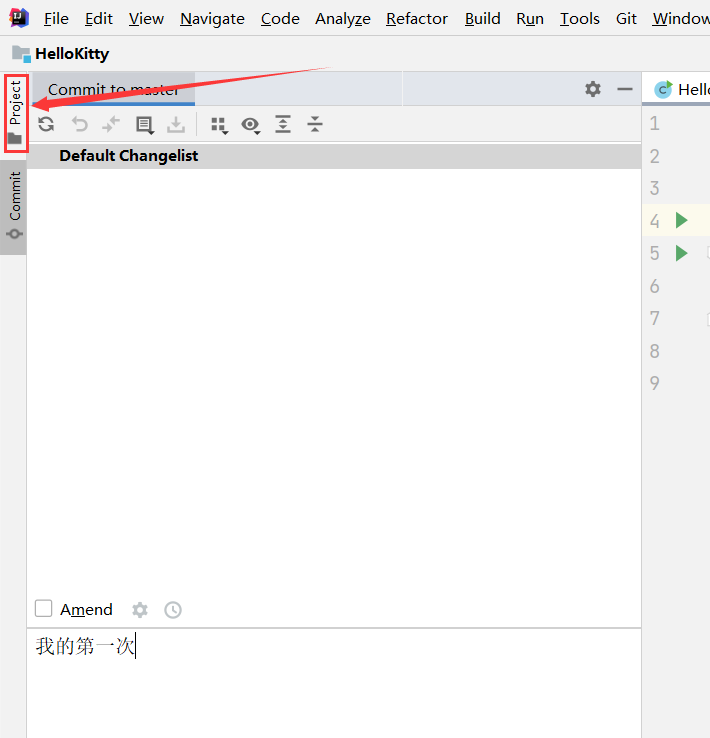The width and height of the screenshot is (710, 738).
Task: Click line number 1 in the gutter
Action: [x=654, y=123]
